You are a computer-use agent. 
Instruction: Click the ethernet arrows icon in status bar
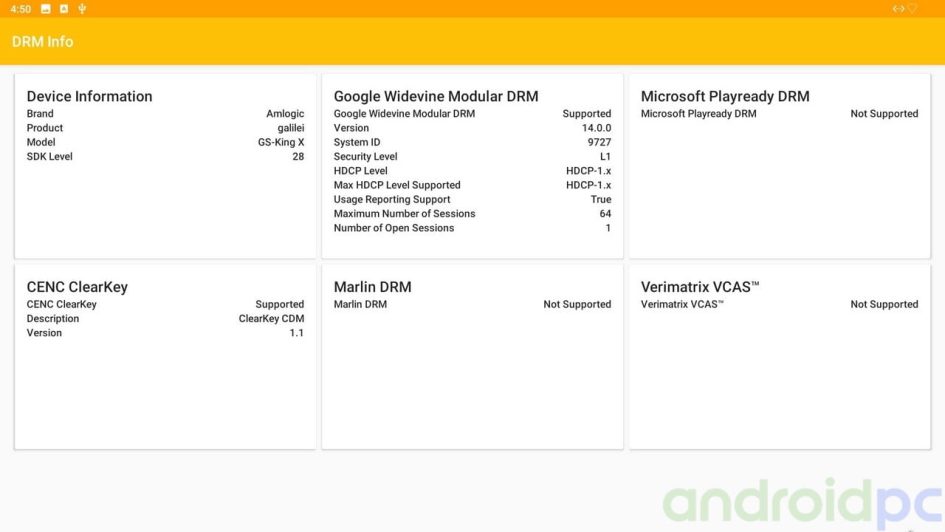pyautogui.click(x=898, y=8)
